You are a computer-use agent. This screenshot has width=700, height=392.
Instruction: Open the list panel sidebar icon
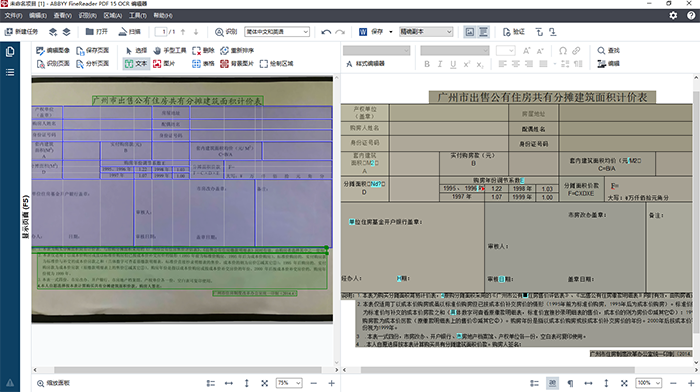coord(10,72)
